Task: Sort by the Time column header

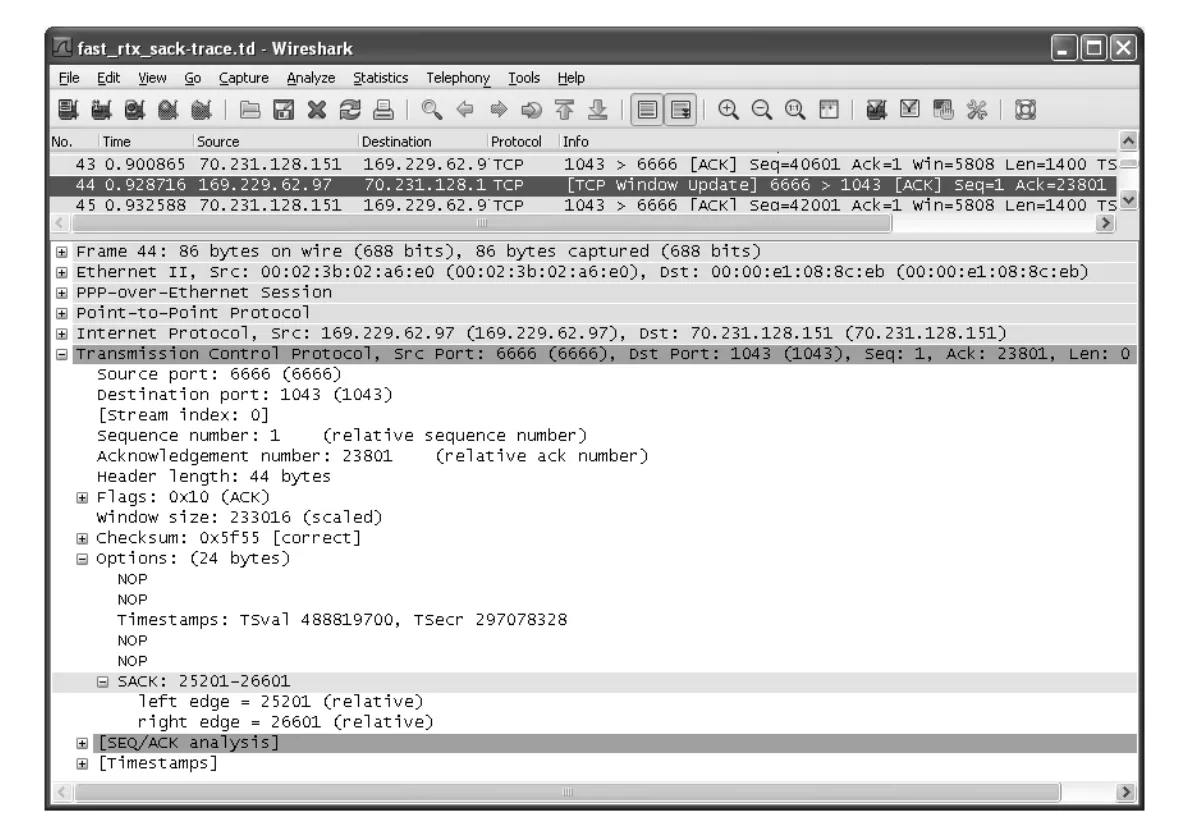Action: click(146, 142)
